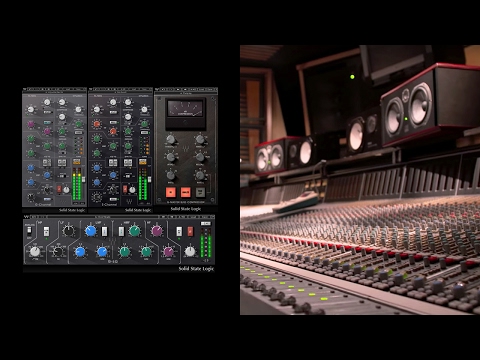480x360 pixels.
Task: Click the purple HF knob on G-Channel strip
Action: point(31,124)
